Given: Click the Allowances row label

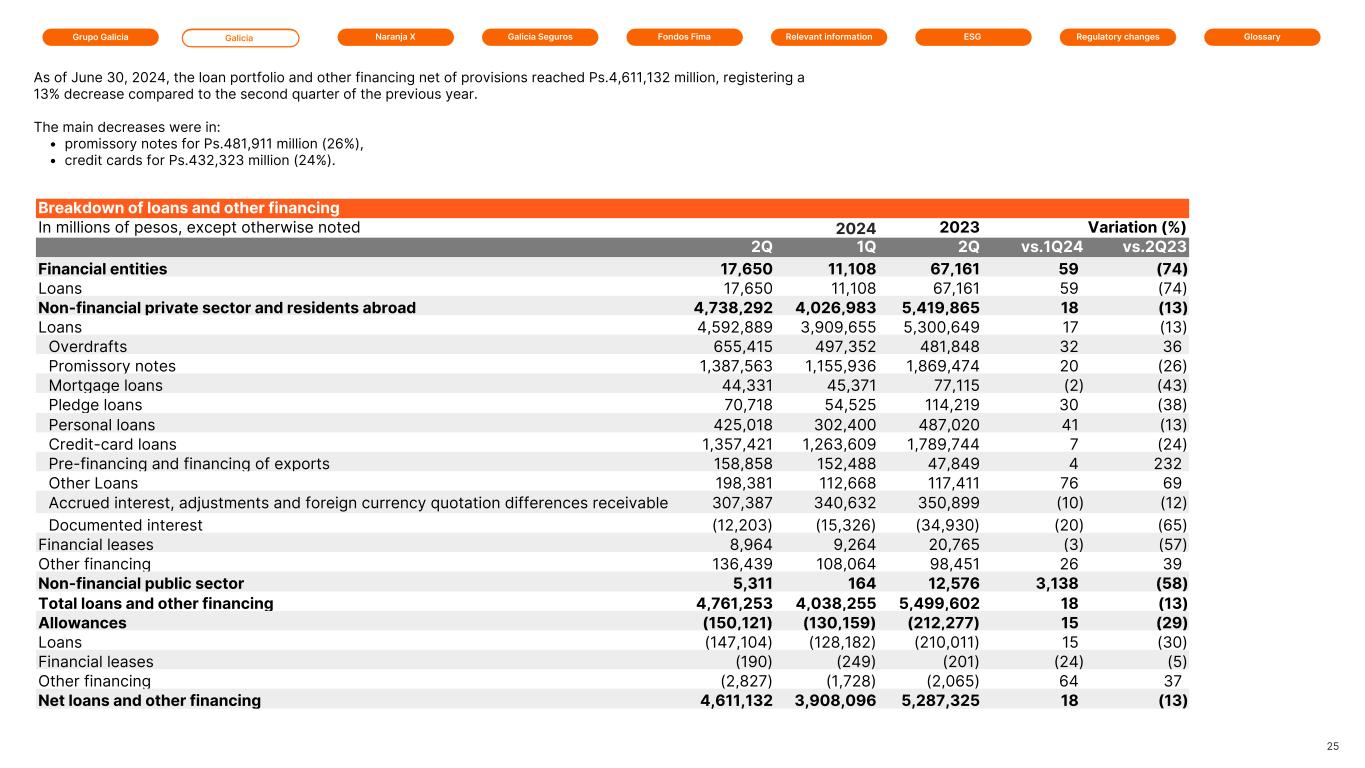Looking at the screenshot, I should pyautogui.click(x=82, y=622).
